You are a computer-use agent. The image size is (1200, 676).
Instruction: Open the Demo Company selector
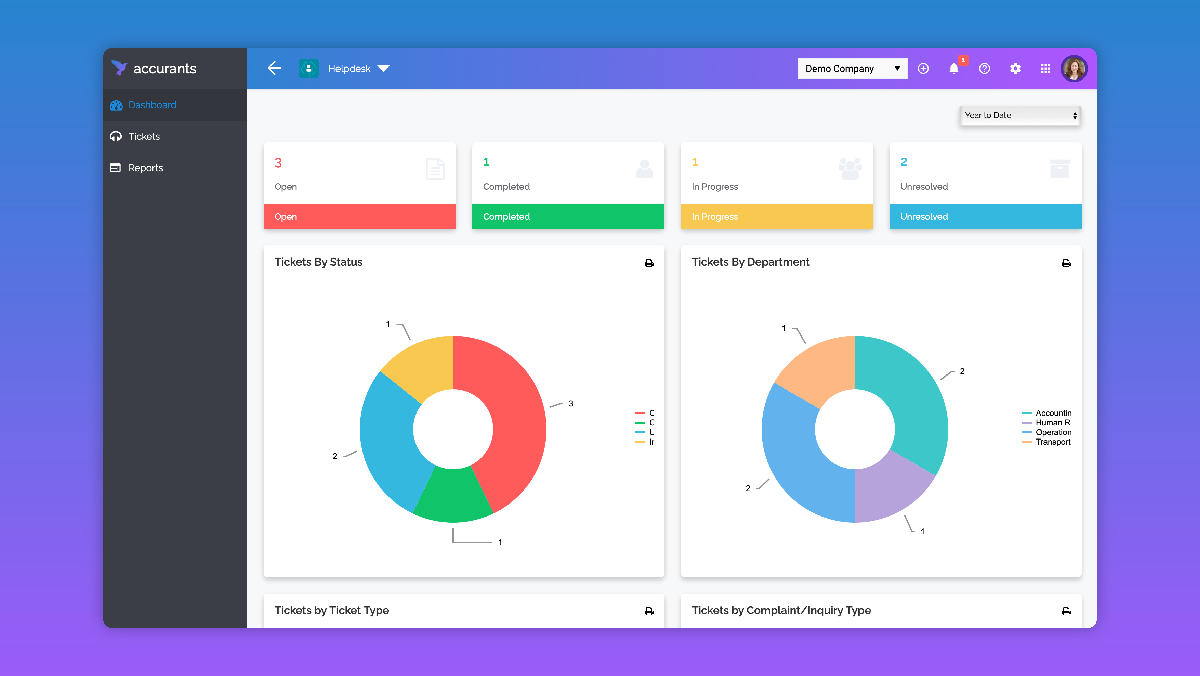click(853, 68)
